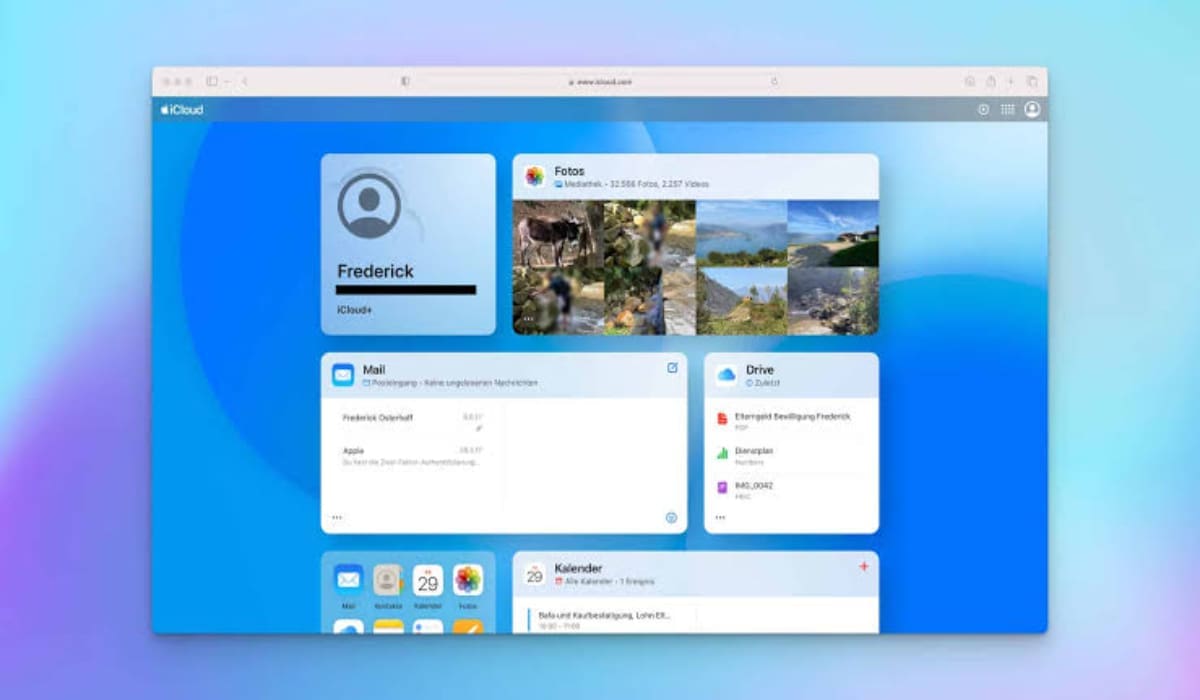Launch Mail from the app icon grid
This screenshot has width=1200, height=700.
pos(348,580)
